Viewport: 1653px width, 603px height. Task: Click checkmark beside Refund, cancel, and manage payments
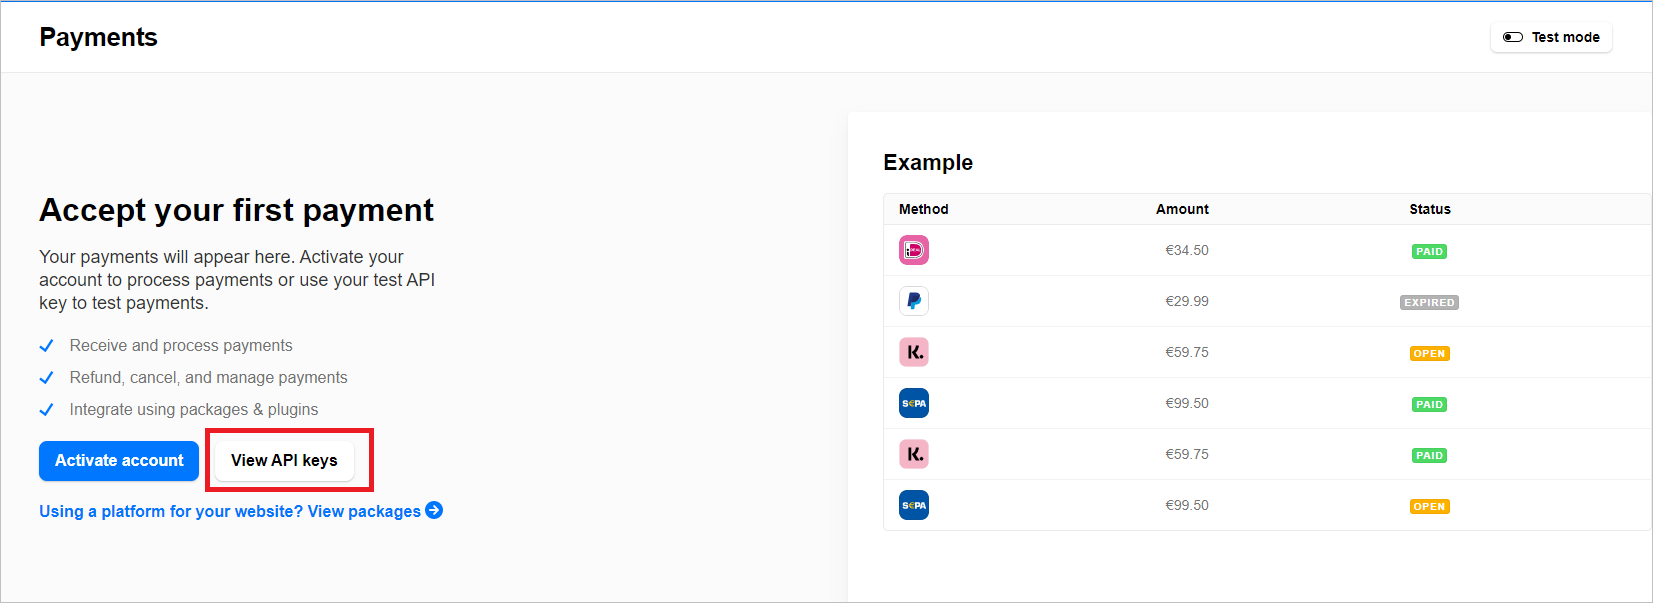click(x=46, y=378)
